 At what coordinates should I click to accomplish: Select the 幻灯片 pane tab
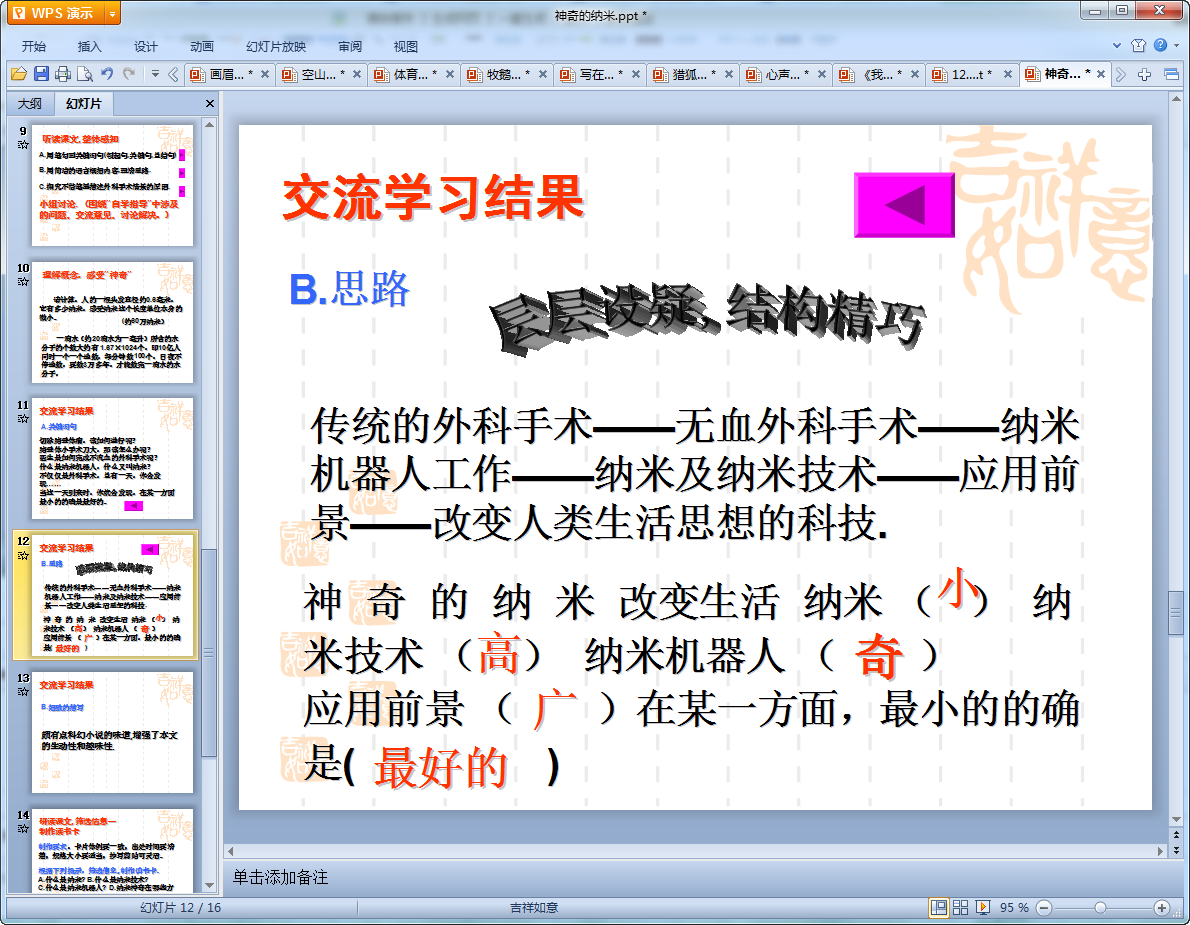click(x=83, y=103)
